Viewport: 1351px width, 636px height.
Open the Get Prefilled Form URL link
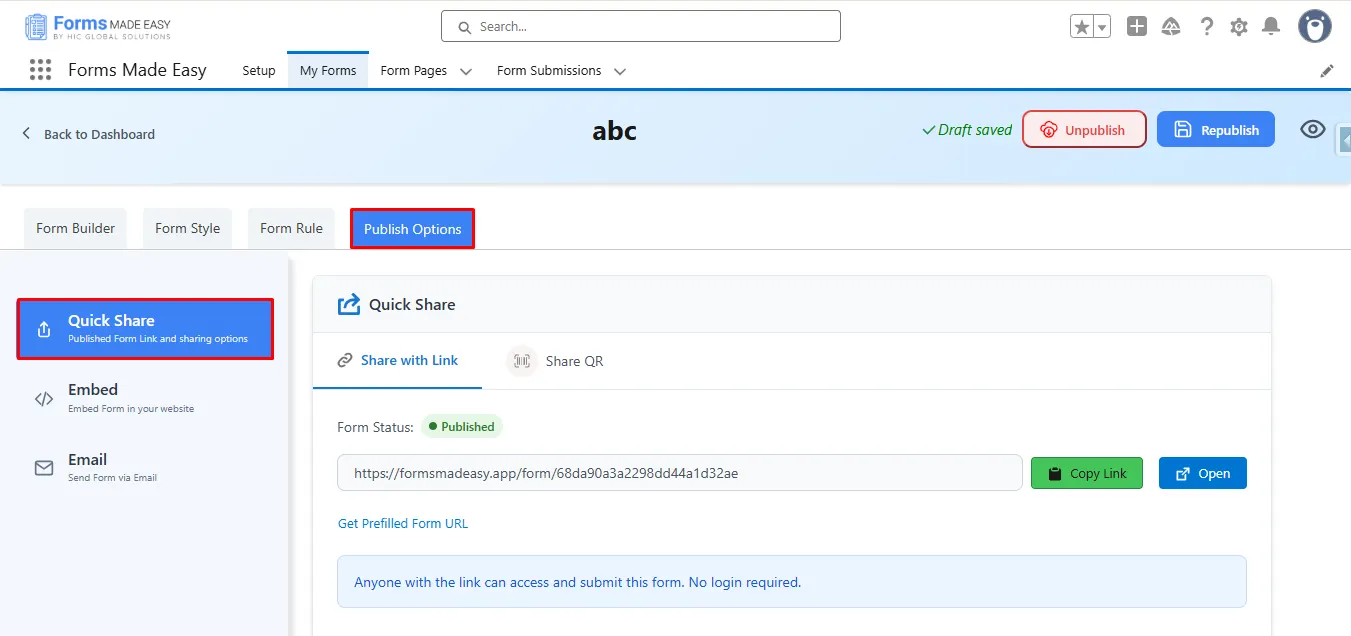[x=402, y=523]
